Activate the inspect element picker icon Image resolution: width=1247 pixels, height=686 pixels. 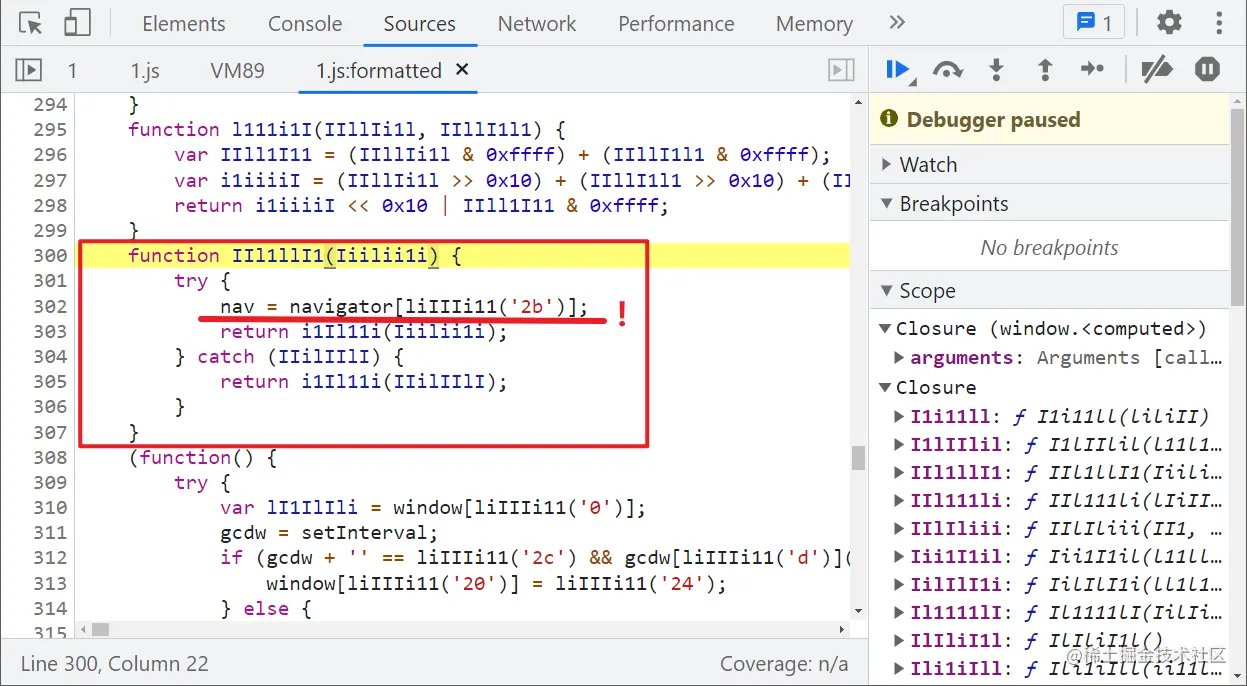30,24
